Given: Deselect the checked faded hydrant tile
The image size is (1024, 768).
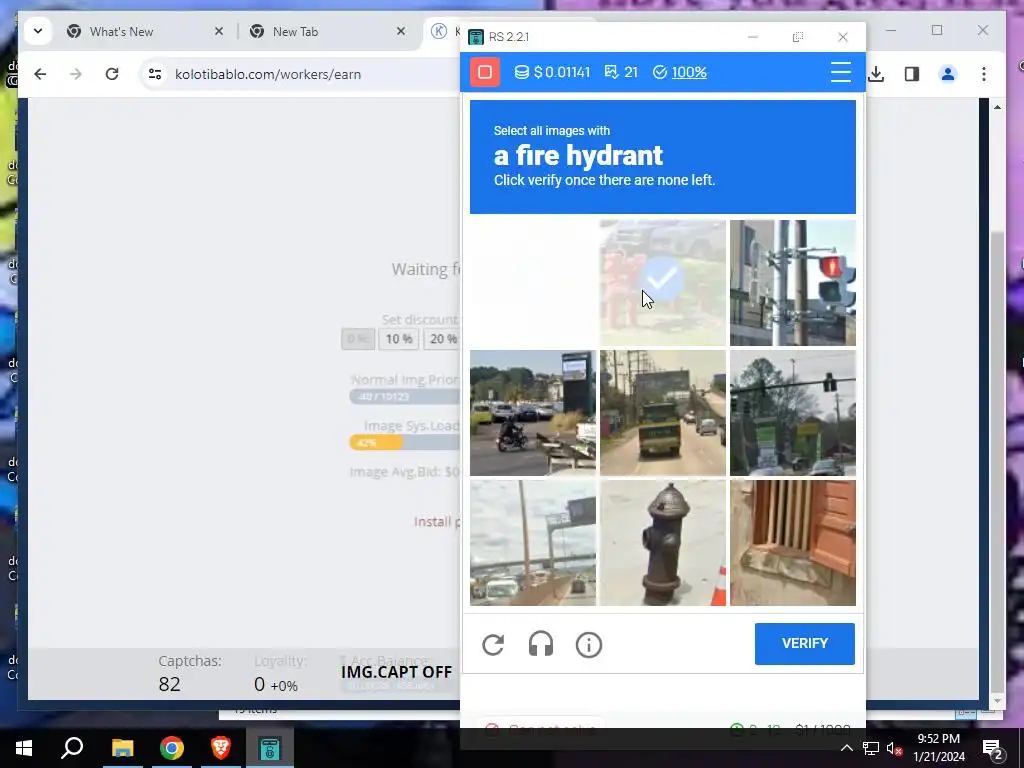Looking at the screenshot, I should [662, 282].
